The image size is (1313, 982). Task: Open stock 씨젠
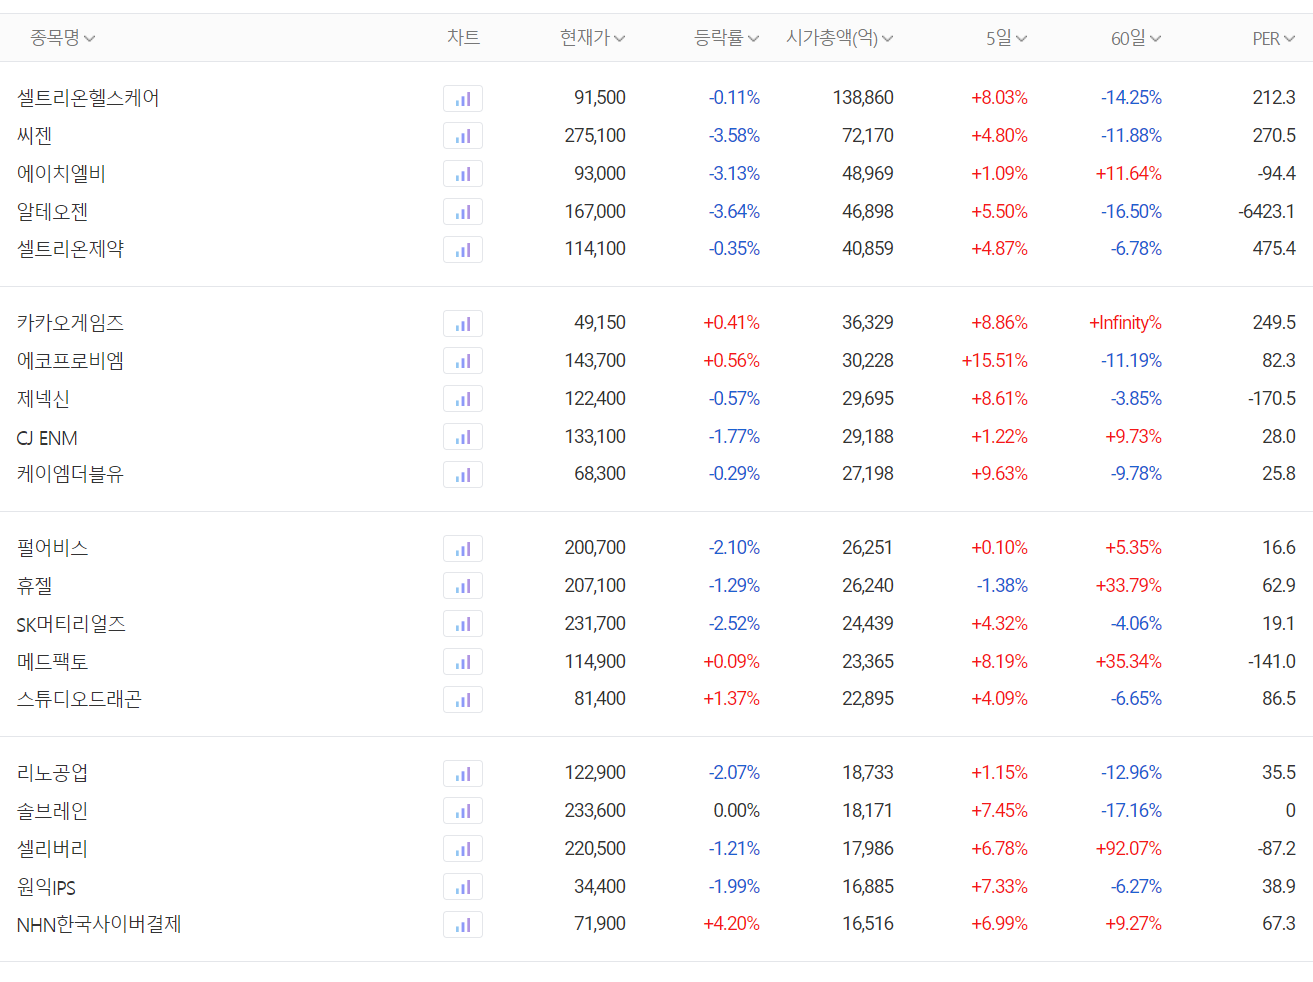34,136
